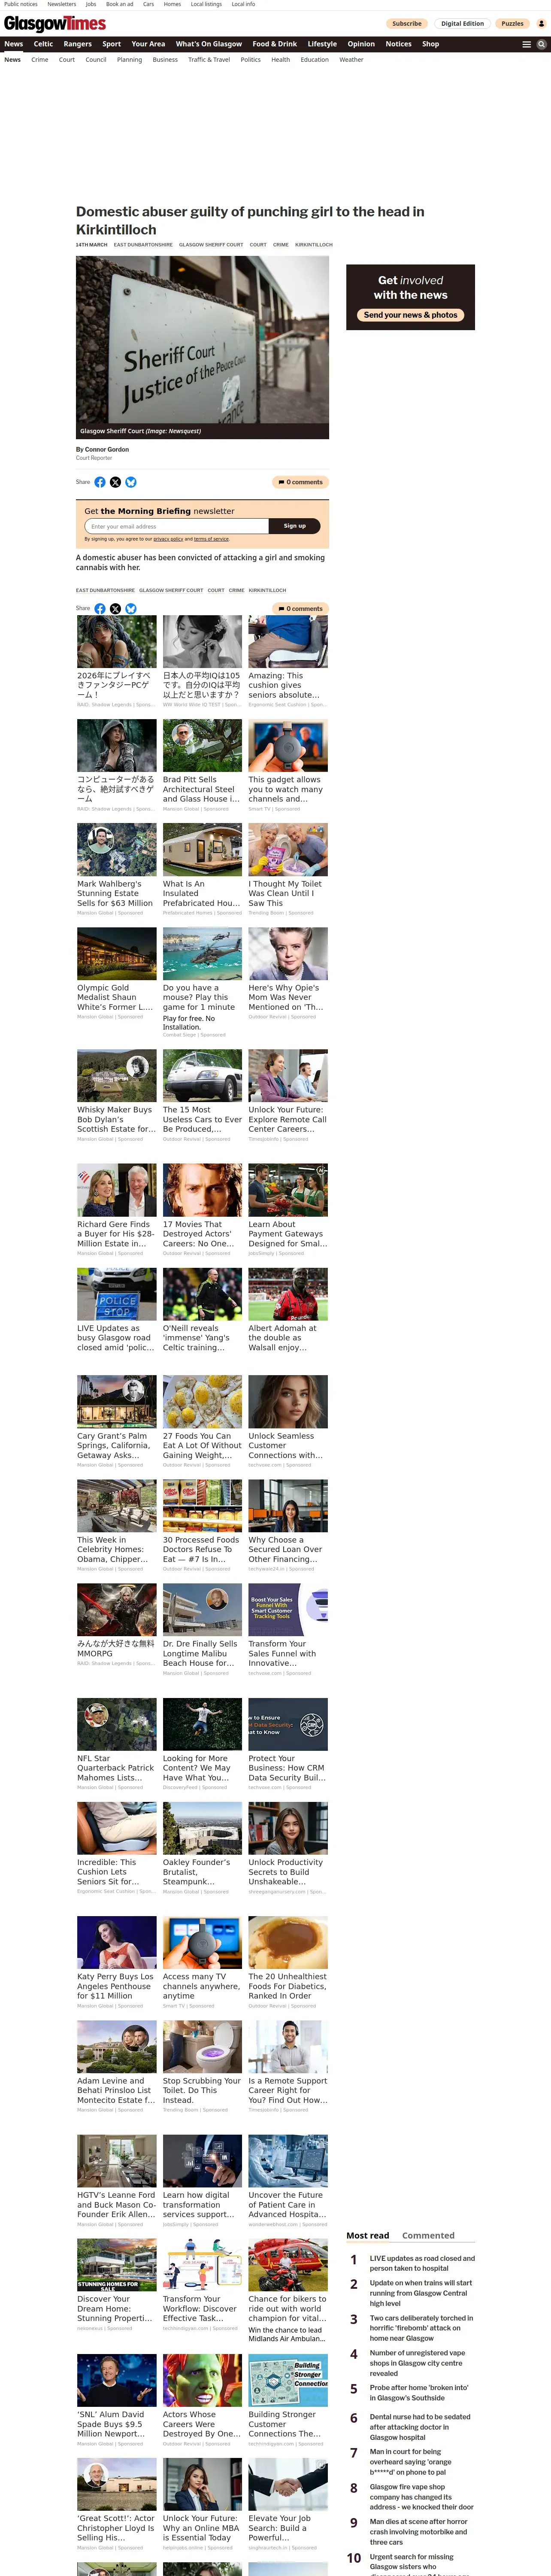
Task: Go to What's On Glasgow
Action: tap(209, 44)
